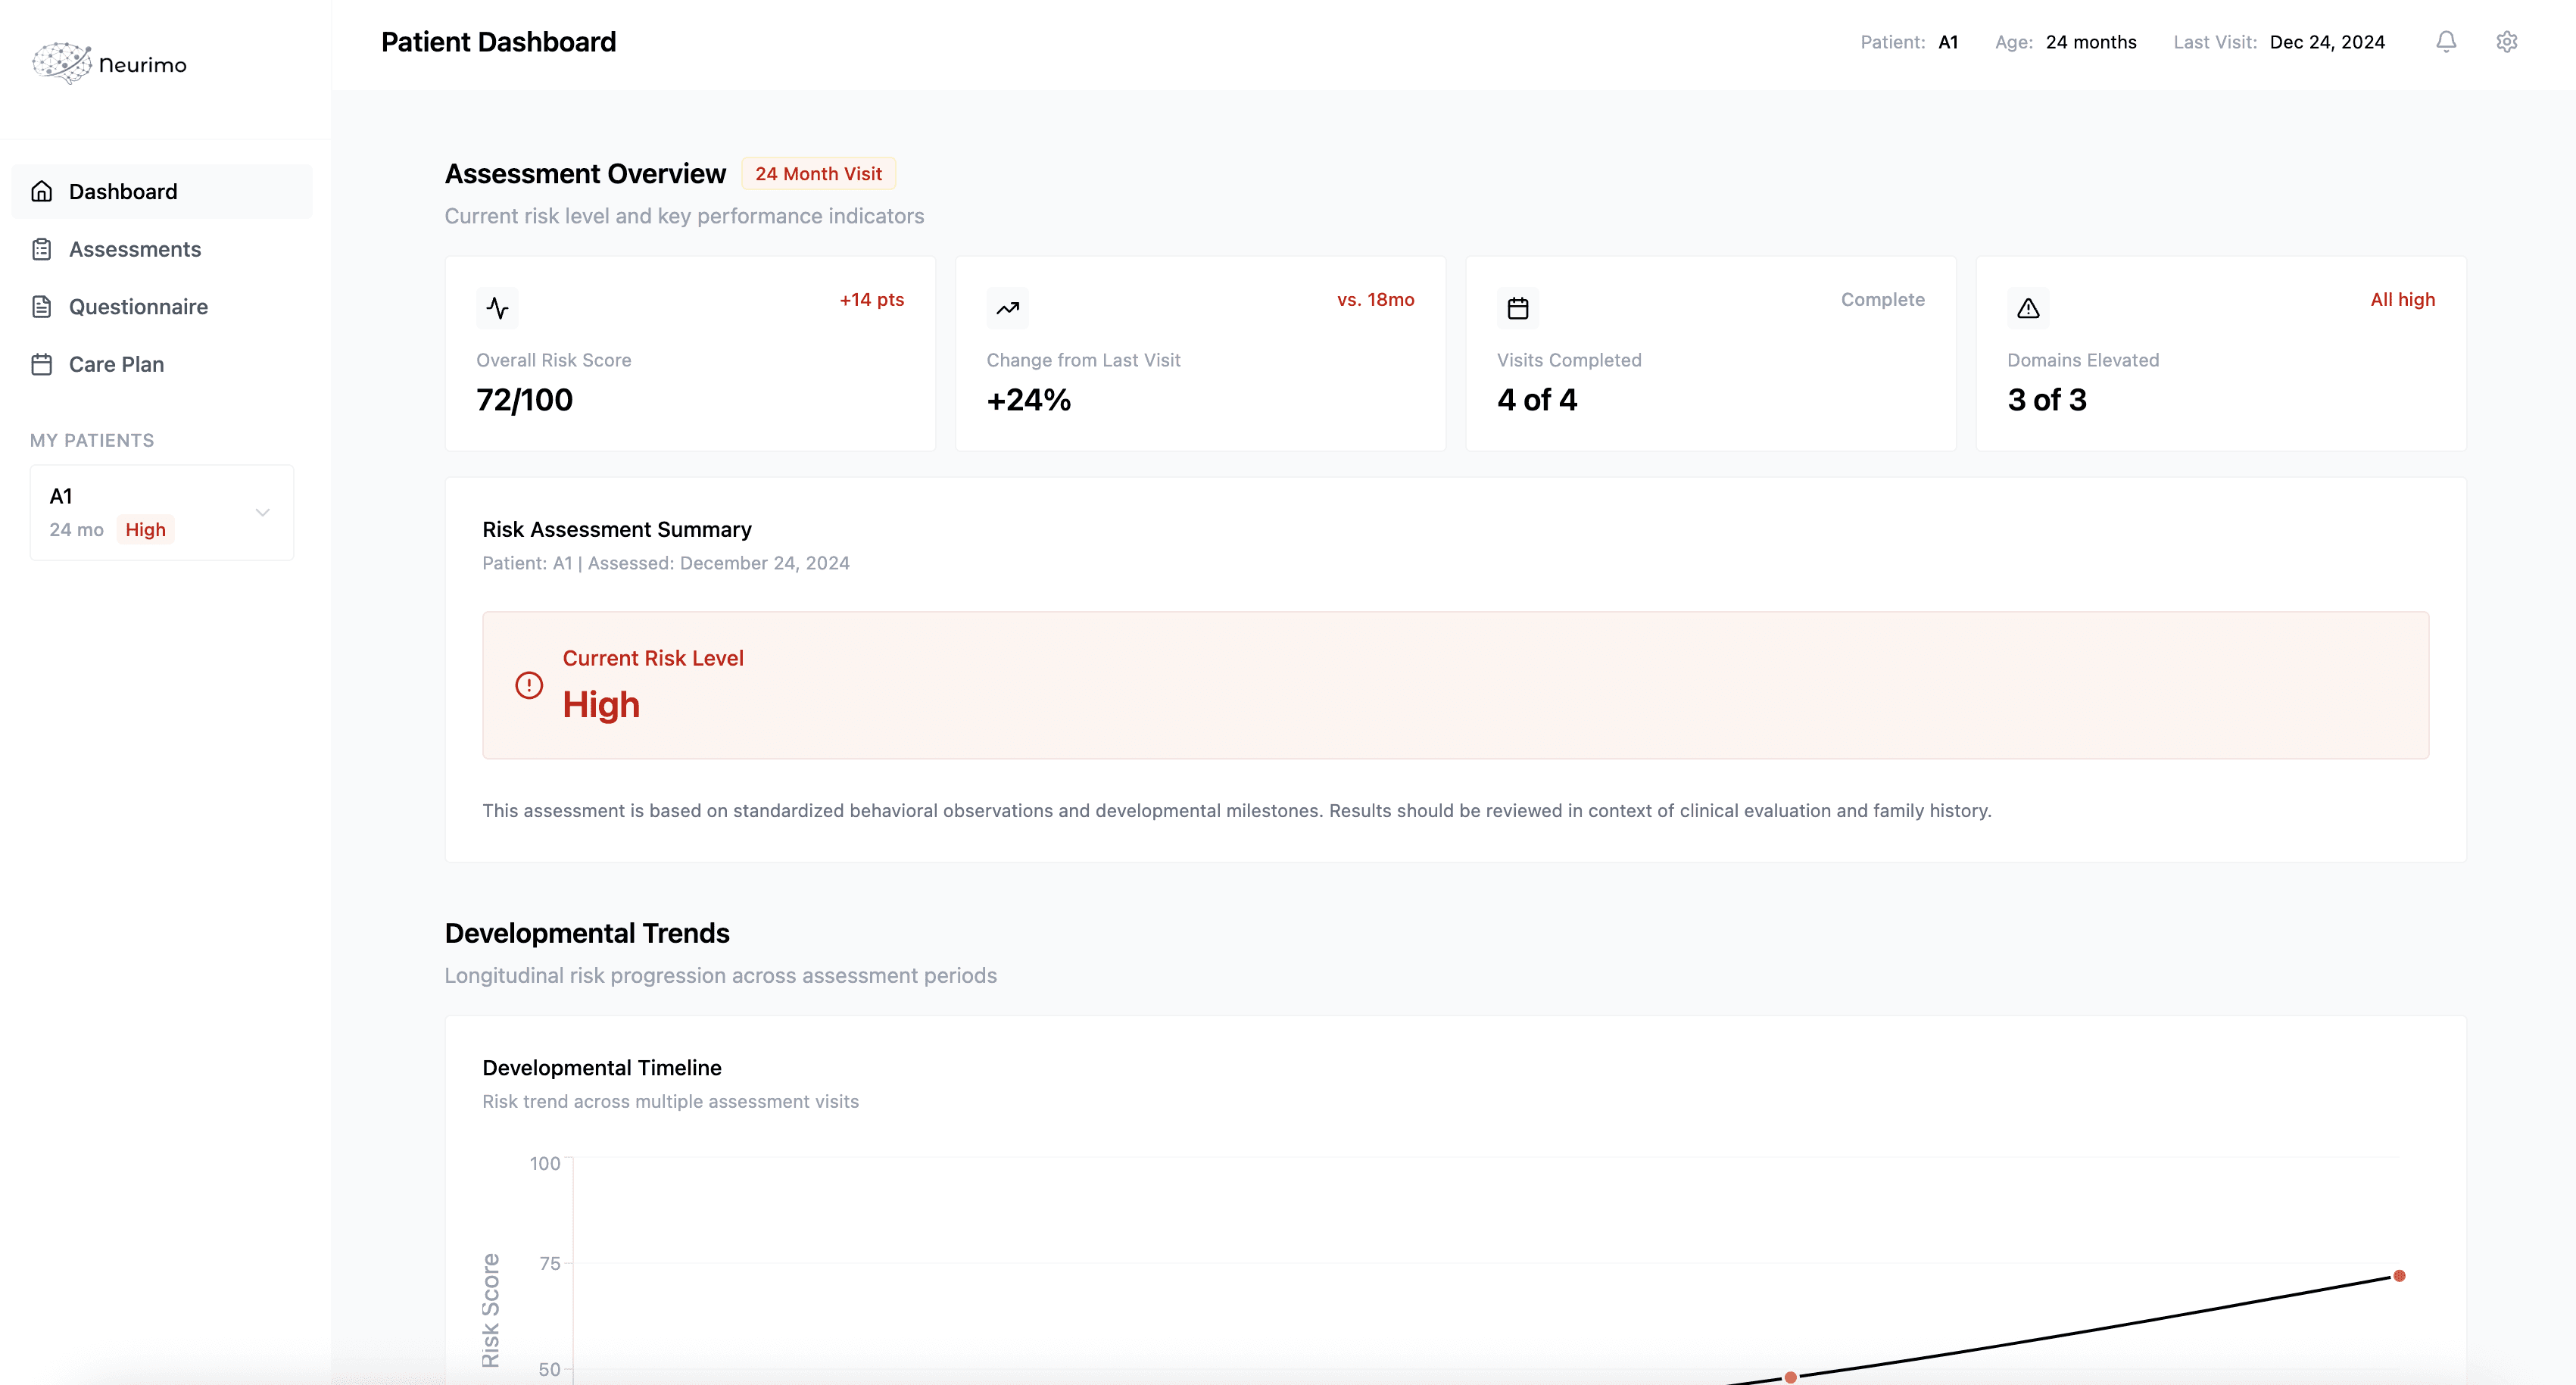The image size is (2576, 1385).
Task: Click the Visits Completed calendar icon
Action: point(1517,308)
